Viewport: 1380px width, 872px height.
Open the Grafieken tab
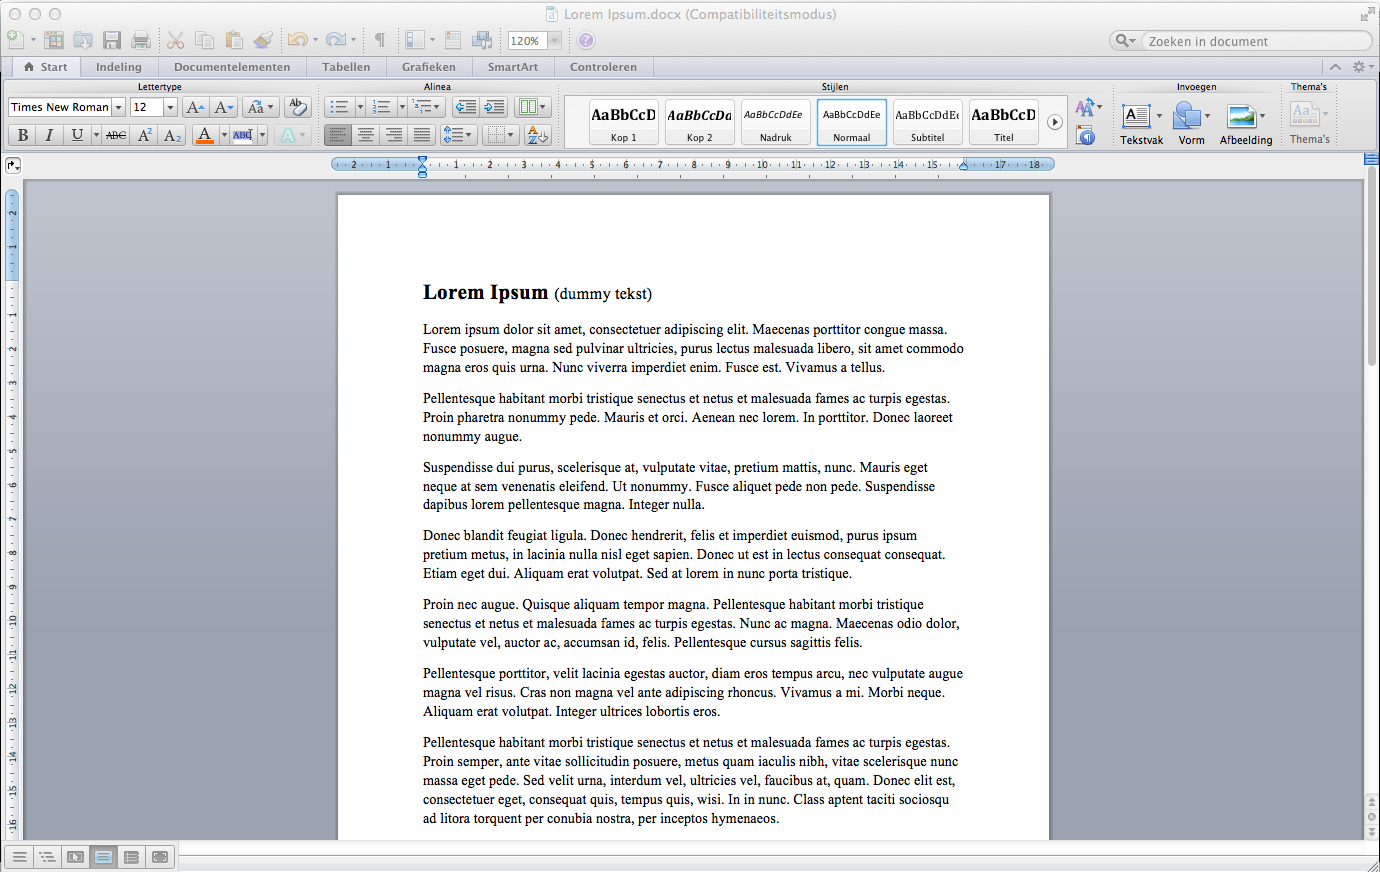pyautogui.click(x=429, y=67)
